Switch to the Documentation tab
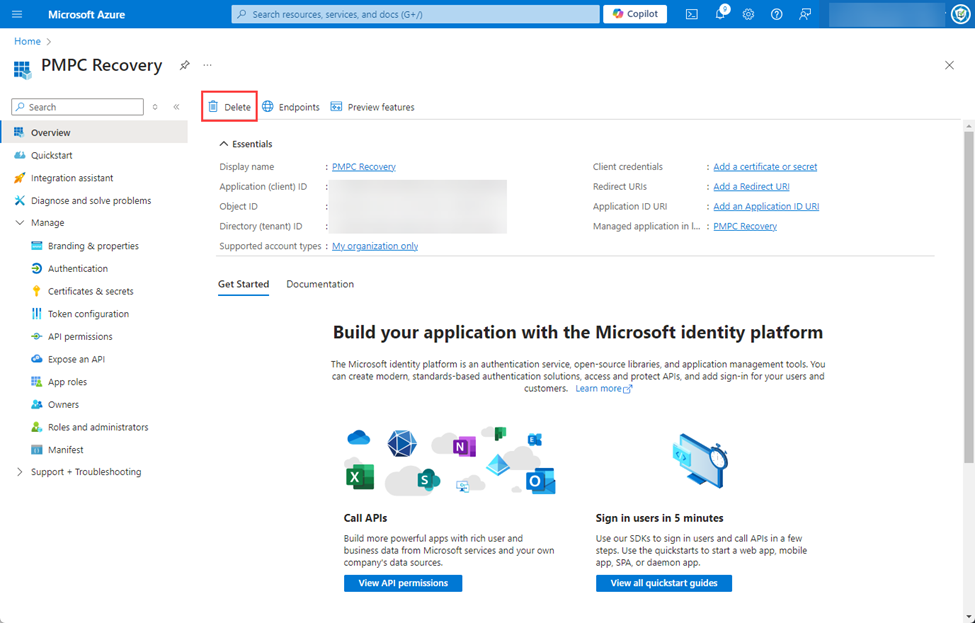 coord(320,284)
